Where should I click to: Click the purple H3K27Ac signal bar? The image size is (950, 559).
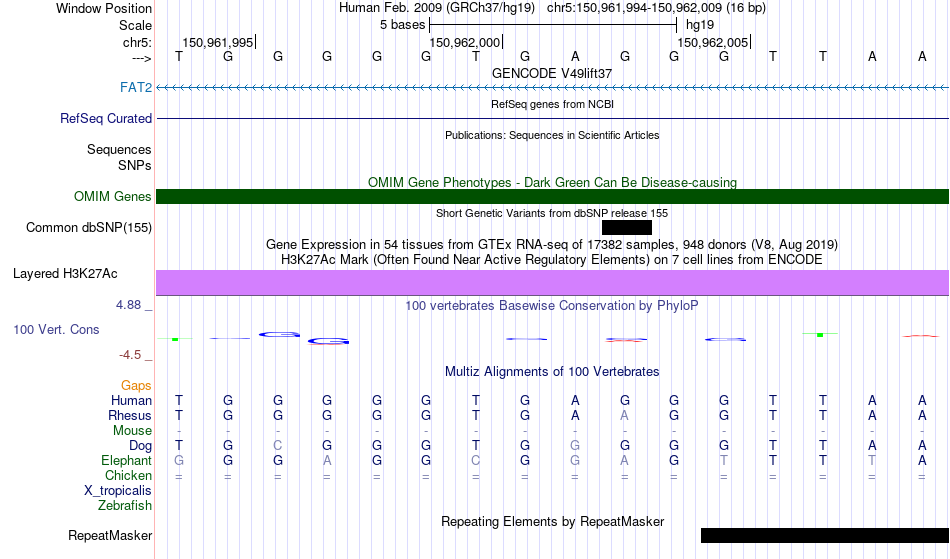pos(553,283)
